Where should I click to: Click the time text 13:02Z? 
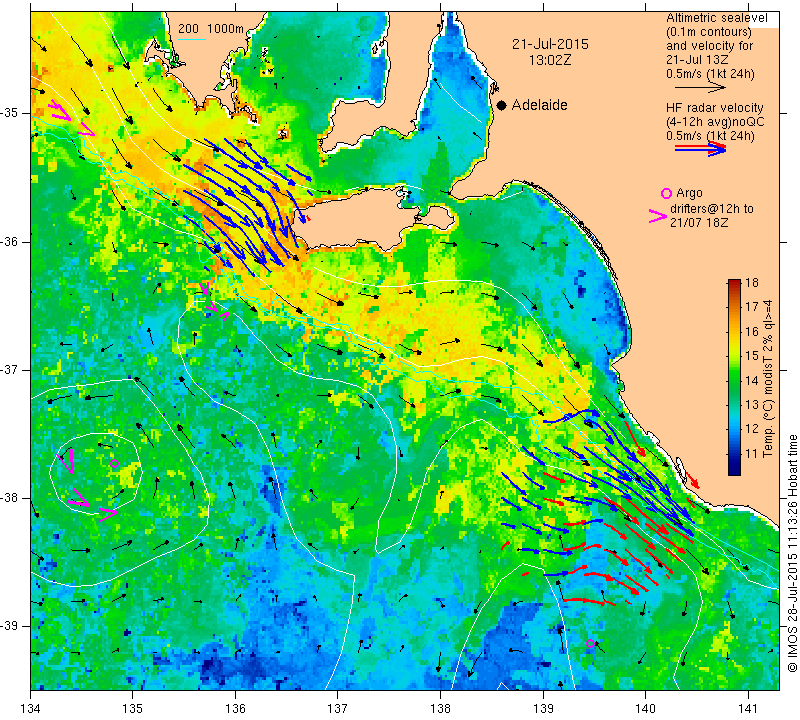click(550, 60)
